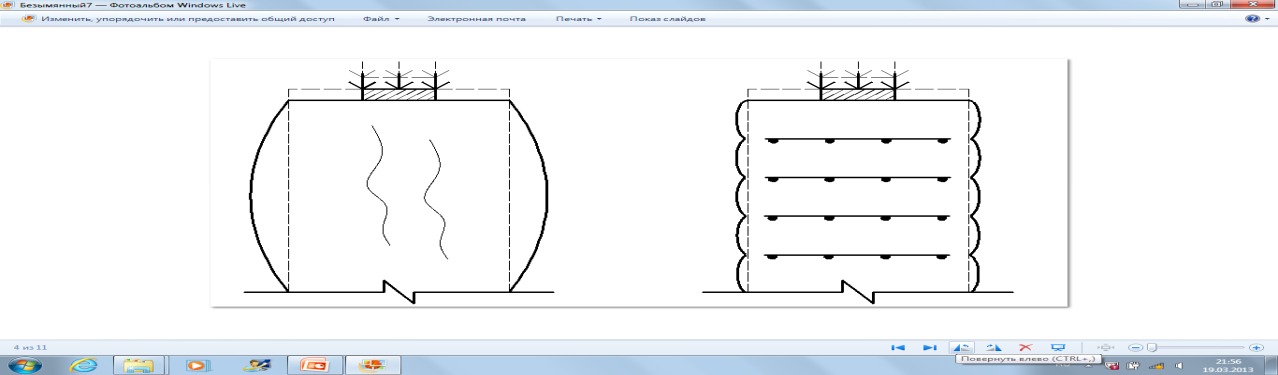Open network signal tray icon
This screenshot has height=375, width=1278.
pos(1156,366)
